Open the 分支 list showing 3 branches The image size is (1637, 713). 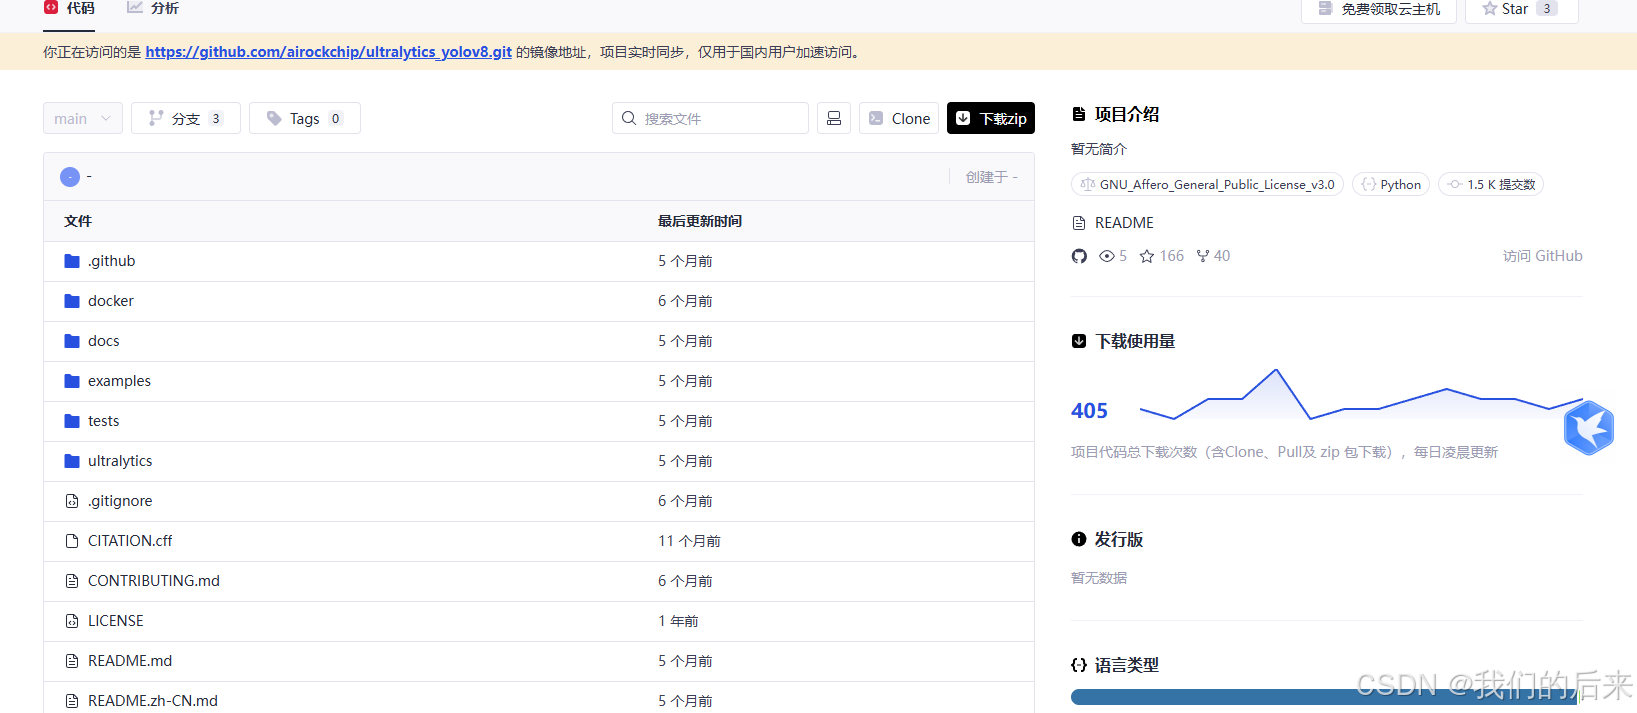point(186,118)
